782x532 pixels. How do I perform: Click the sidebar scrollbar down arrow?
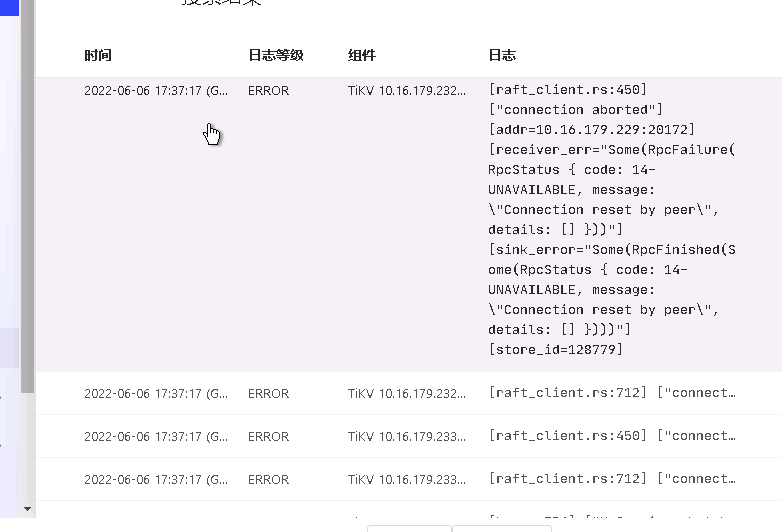tap(27, 509)
